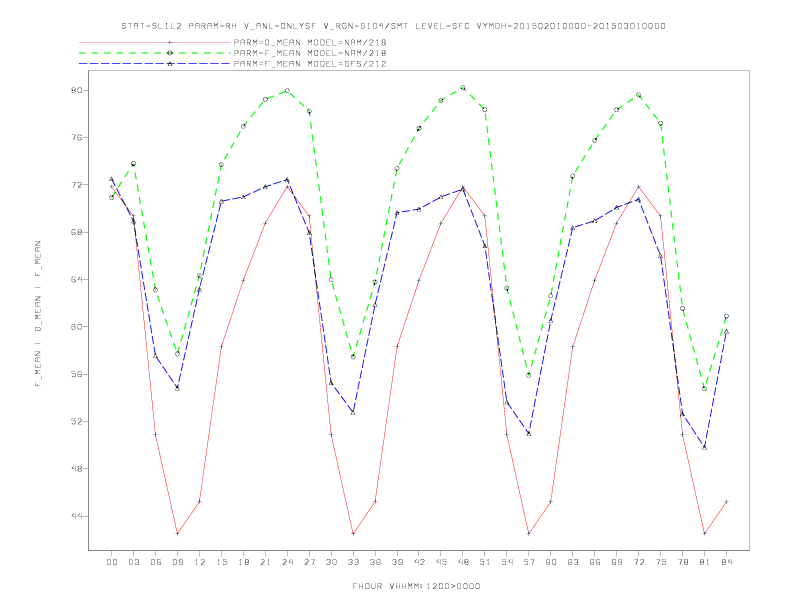Click x-axis forecast hour label 54

pyautogui.click(x=507, y=562)
